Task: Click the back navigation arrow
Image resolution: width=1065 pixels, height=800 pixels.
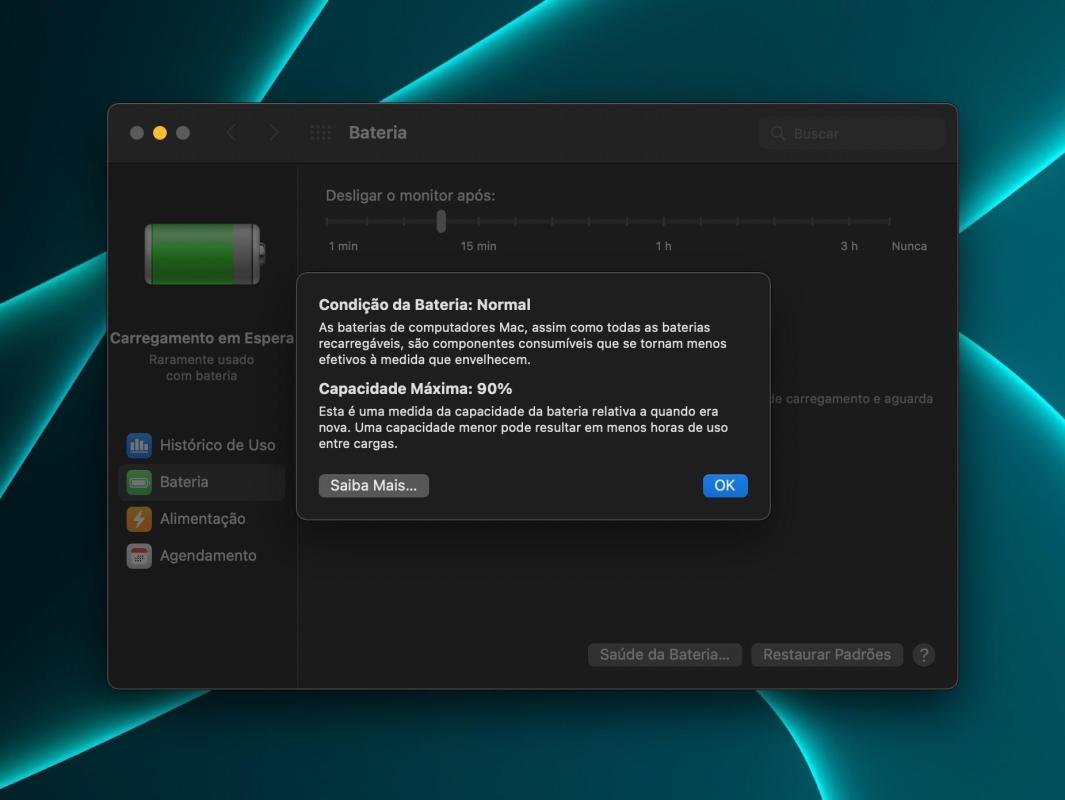Action: (232, 132)
